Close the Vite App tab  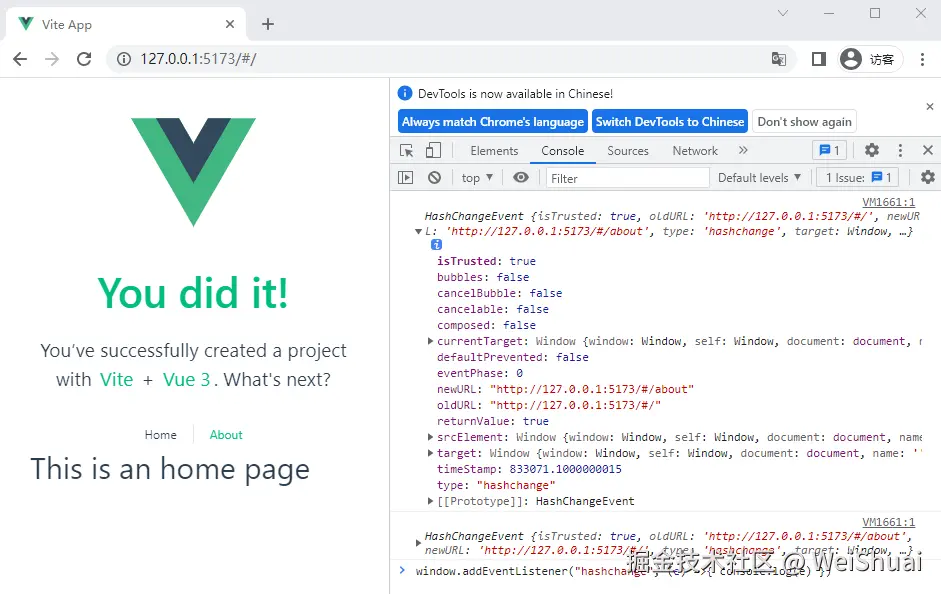(x=230, y=24)
